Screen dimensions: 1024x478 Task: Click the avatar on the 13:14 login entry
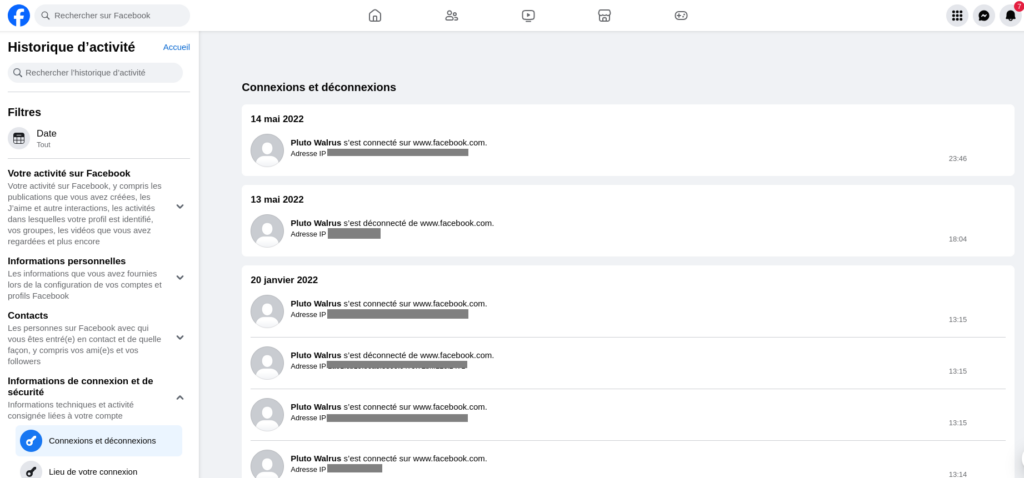pyautogui.click(x=267, y=464)
